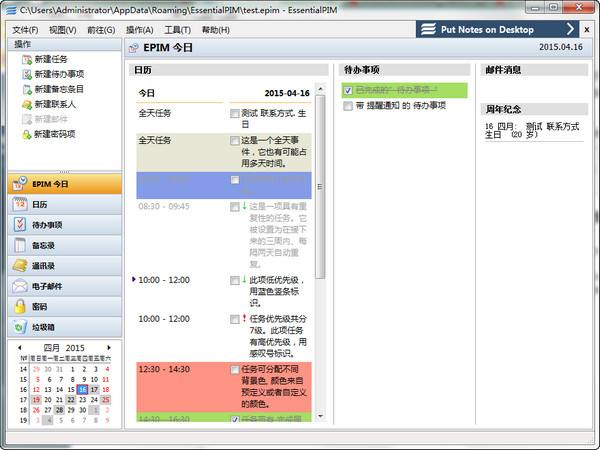Image resolution: width=600 pixels, height=450 pixels.
Task: Open the 电子邮件 mail module icon
Action: click(x=20, y=286)
